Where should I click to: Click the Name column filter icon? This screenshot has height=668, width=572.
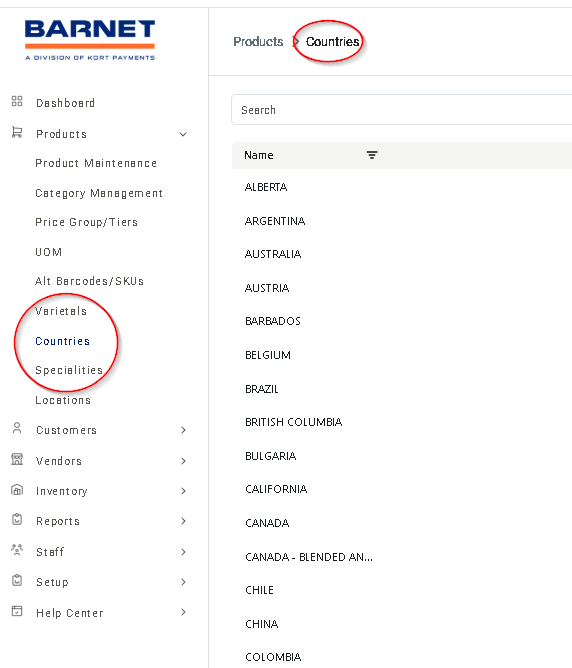click(372, 155)
